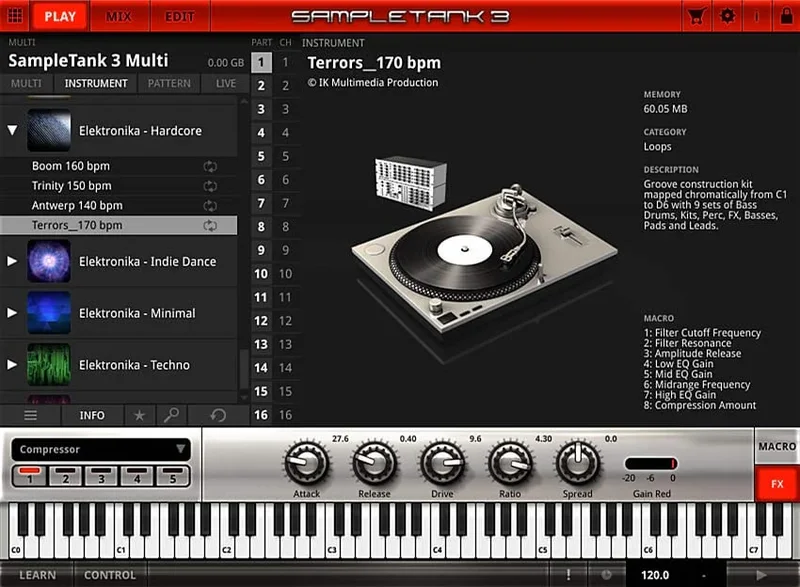The height and width of the screenshot is (587, 800).
Task: Click the padlock icon in top bar
Action: coord(786,16)
